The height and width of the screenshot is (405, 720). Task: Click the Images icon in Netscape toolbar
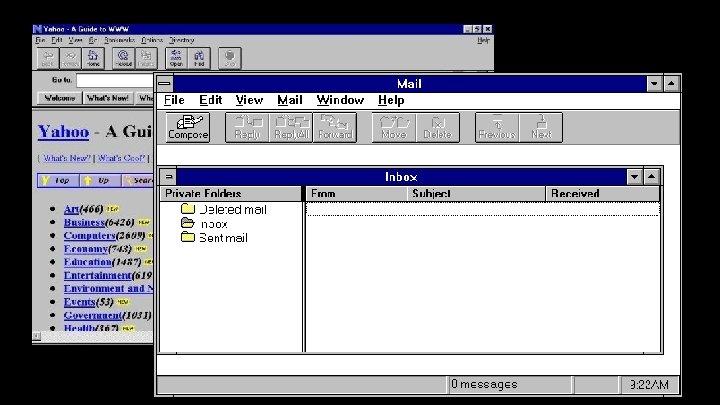tap(146, 58)
